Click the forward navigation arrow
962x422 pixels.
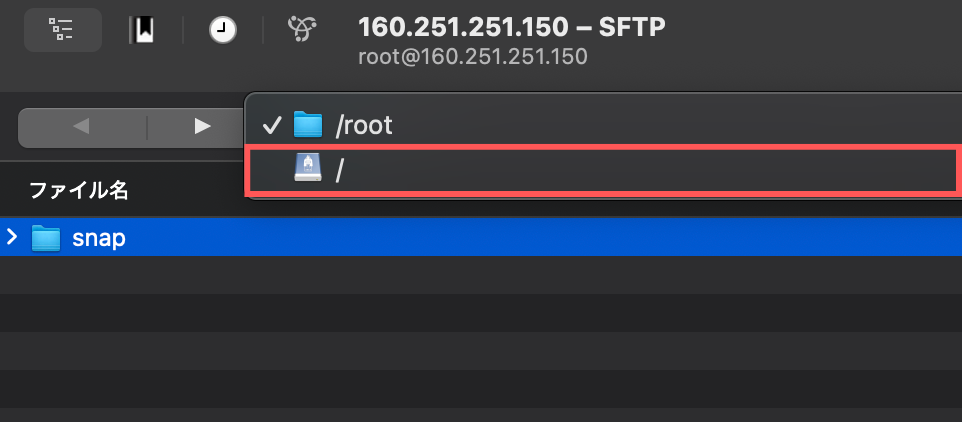point(202,126)
